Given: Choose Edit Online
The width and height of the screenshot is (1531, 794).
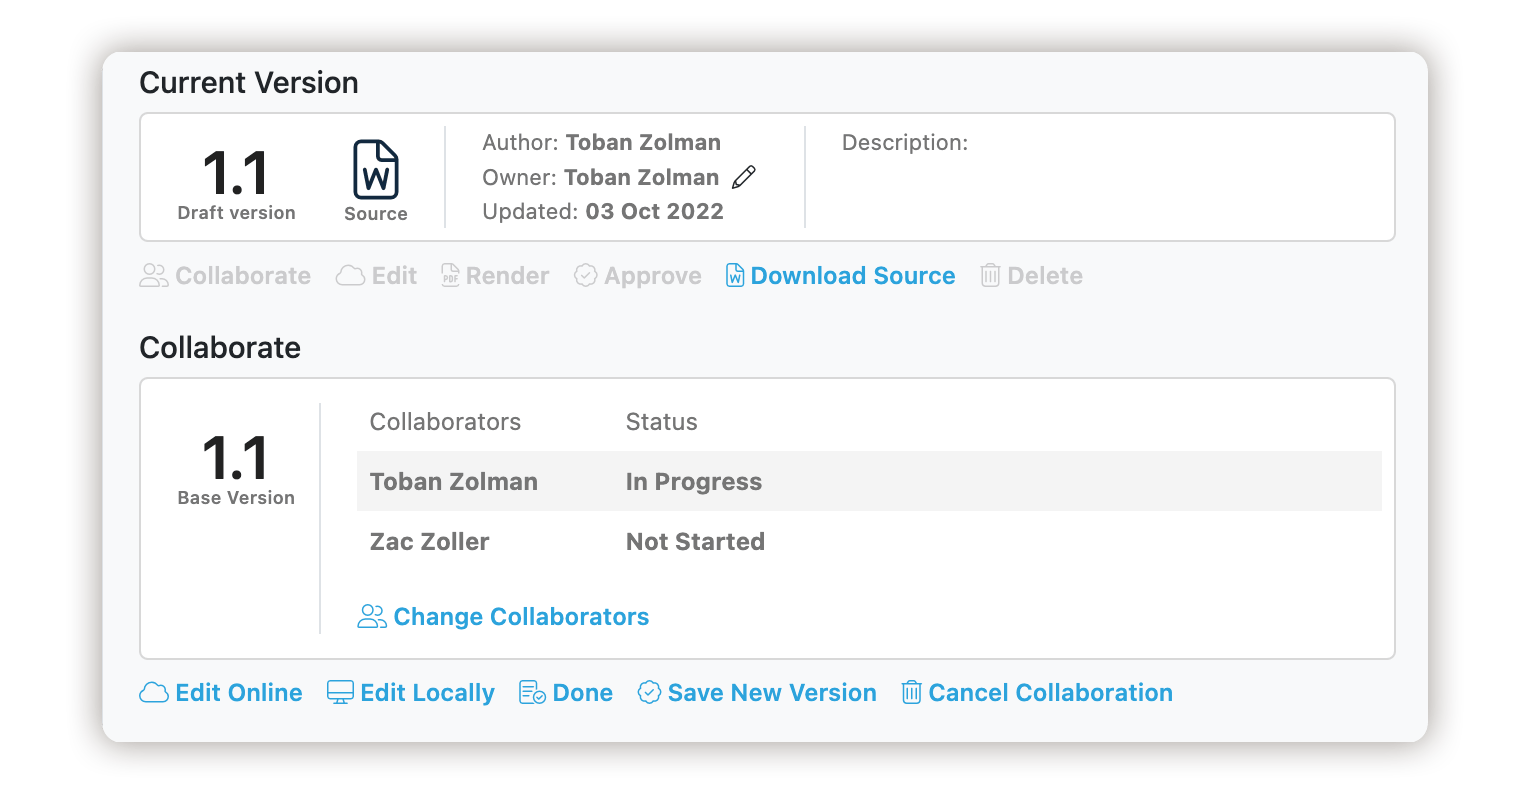Looking at the screenshot, I should (239, 693).
